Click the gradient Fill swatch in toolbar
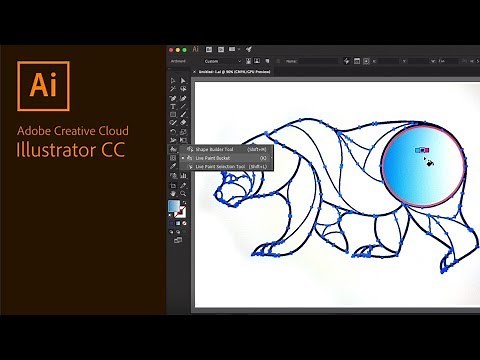This screenshot has width=480, height=360. pos(174,206)
